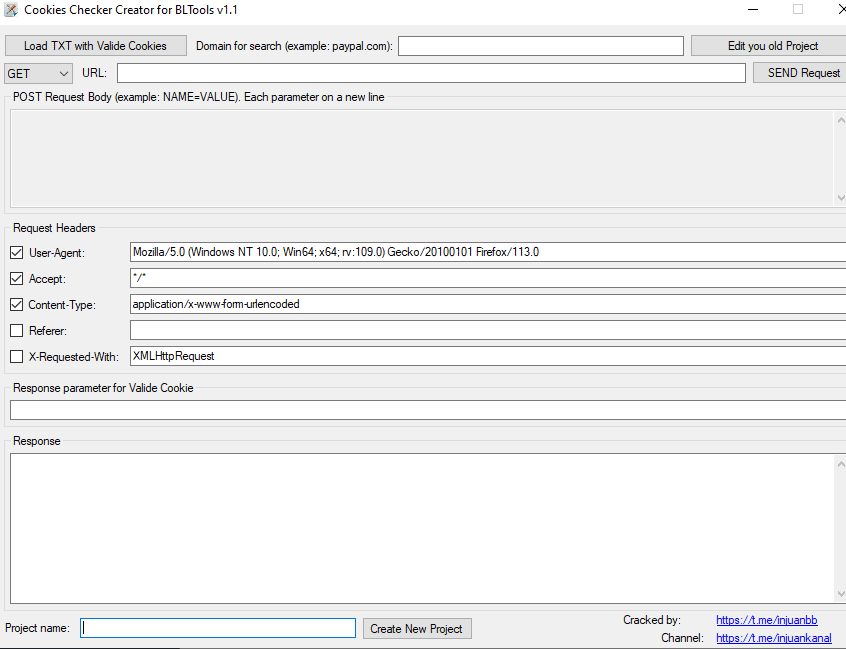Image resolution: width=846 pixels, height=649 pixels.
Task: Click the X-Requested-With XMLHttpRequest field
Action: tap(488, 356)
